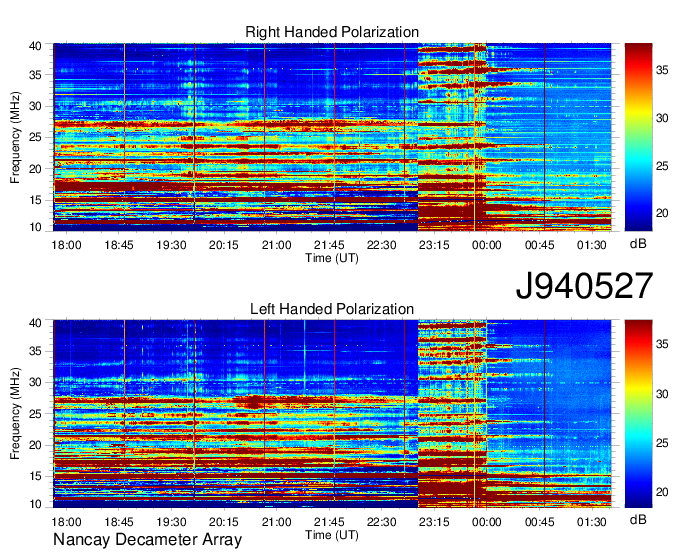The height and width of the screenshot is (552, 680).
Task: Click the Time (UT) label under Right Handed plot
Action: click(332, 258)
